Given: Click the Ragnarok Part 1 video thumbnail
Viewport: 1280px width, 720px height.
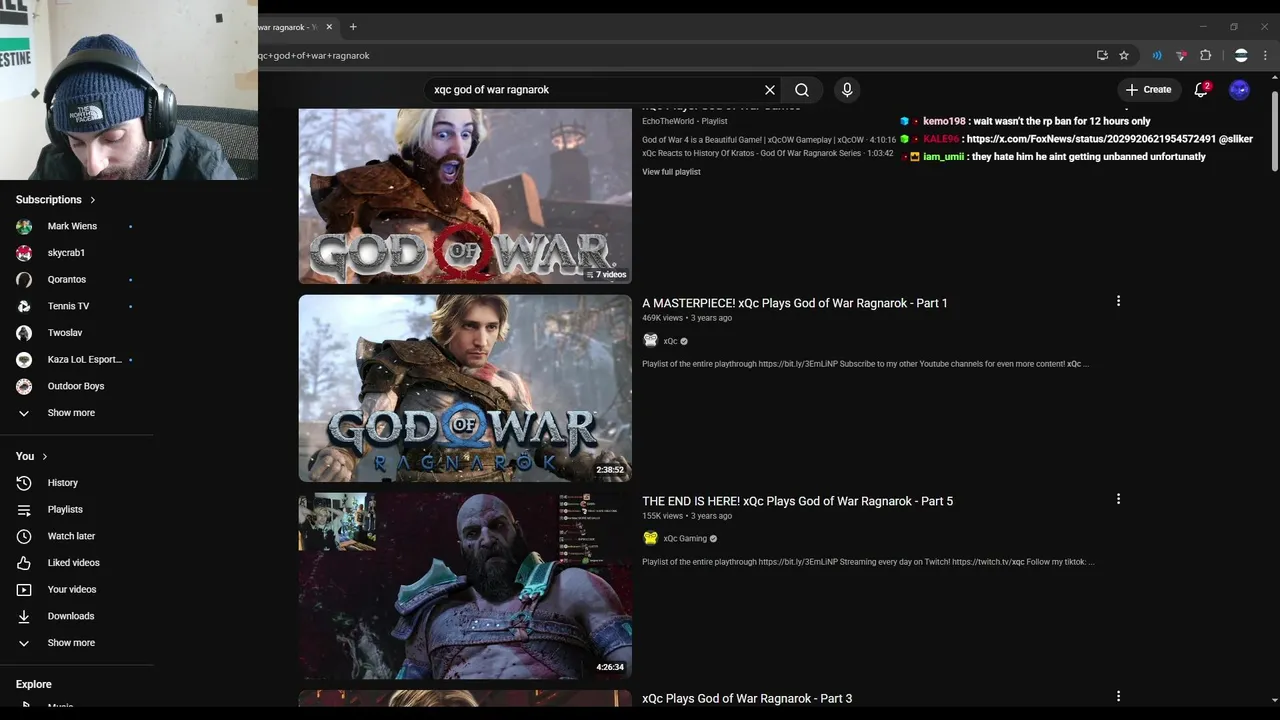Looking at the screenshot, I should (x=465, y=388).
